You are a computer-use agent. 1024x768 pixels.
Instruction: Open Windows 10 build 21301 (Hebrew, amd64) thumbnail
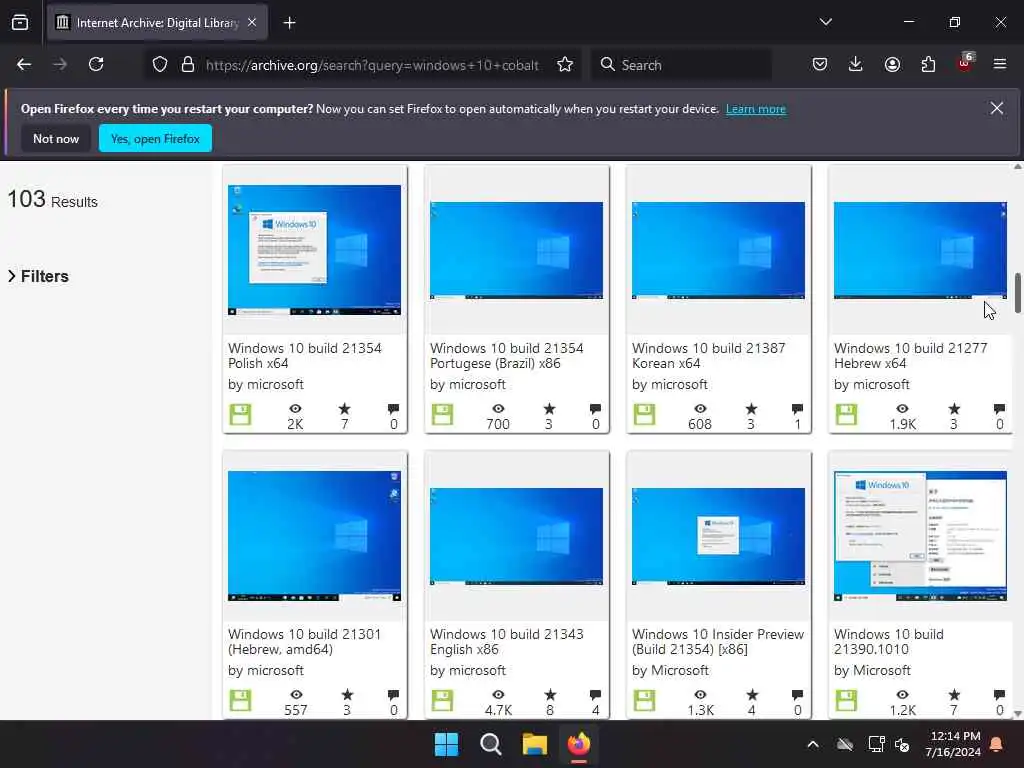314,536
